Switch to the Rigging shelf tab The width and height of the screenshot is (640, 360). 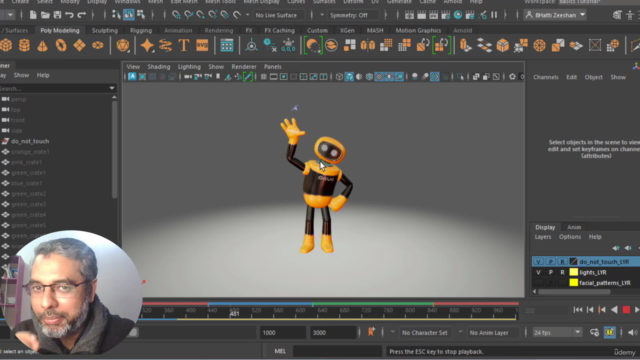[141, 30]
